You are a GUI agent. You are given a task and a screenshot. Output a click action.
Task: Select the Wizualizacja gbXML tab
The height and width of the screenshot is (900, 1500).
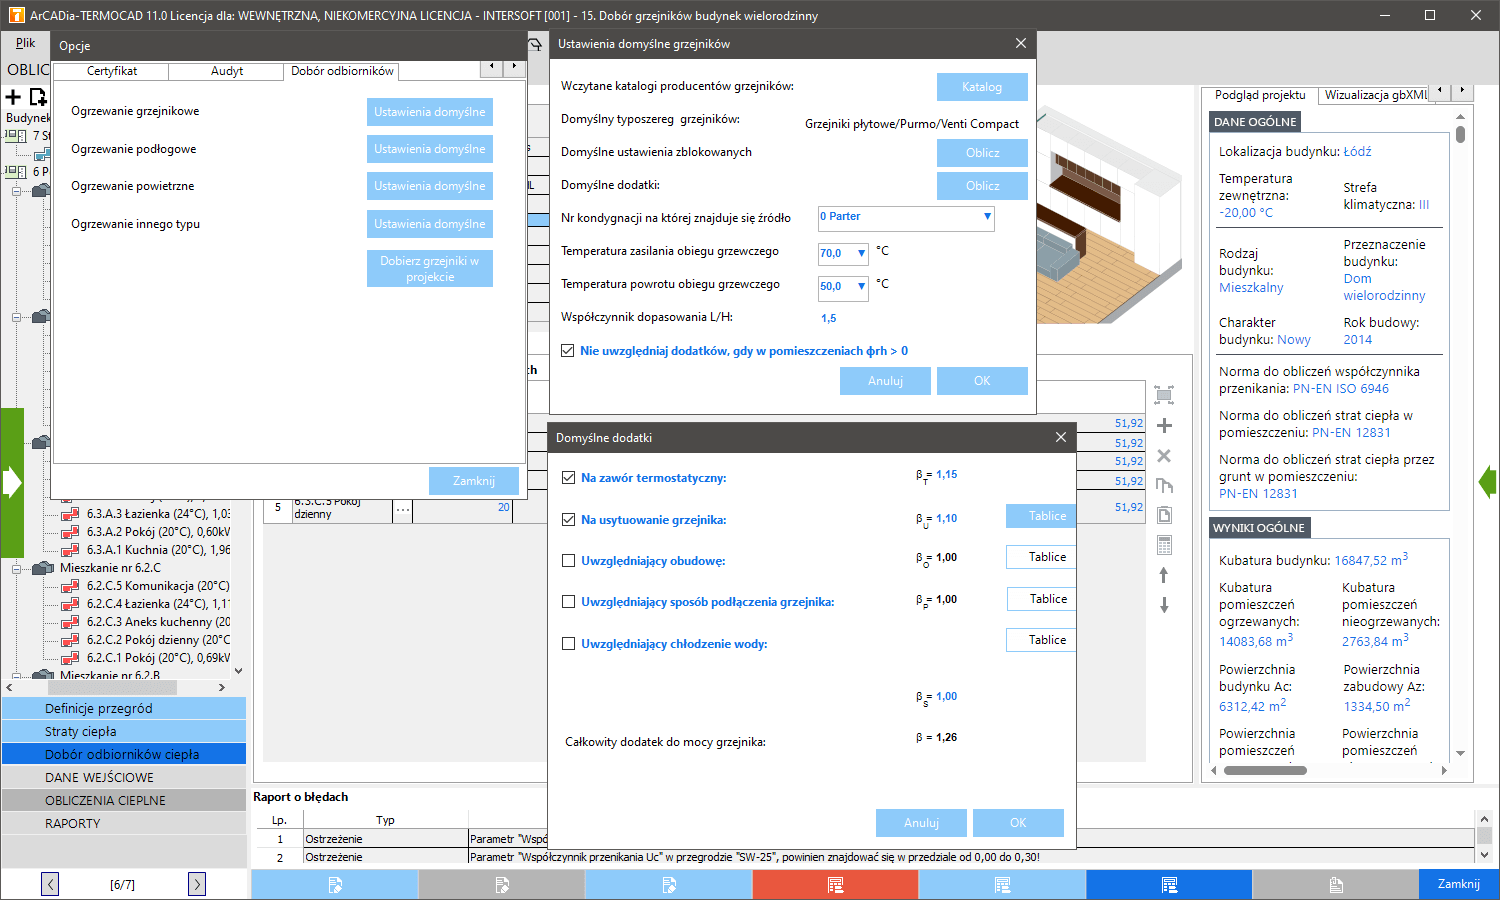tap(1376, 95)
